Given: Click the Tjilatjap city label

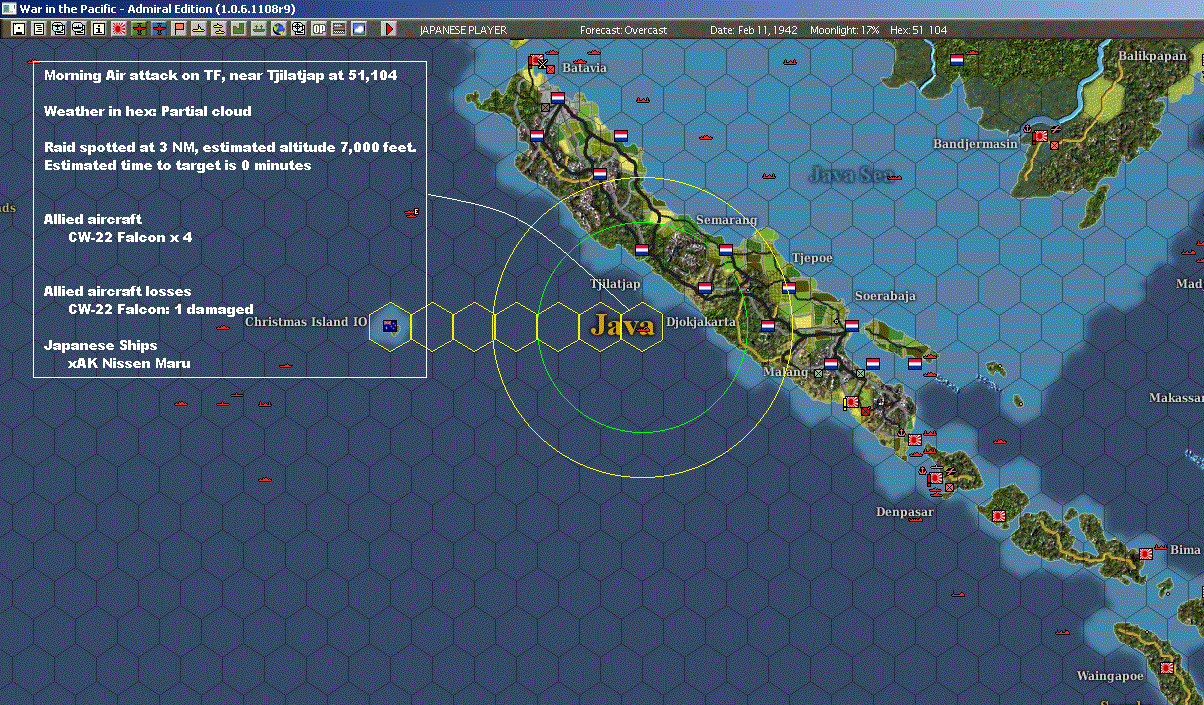Looking at the screenshot, I should 615,284.
